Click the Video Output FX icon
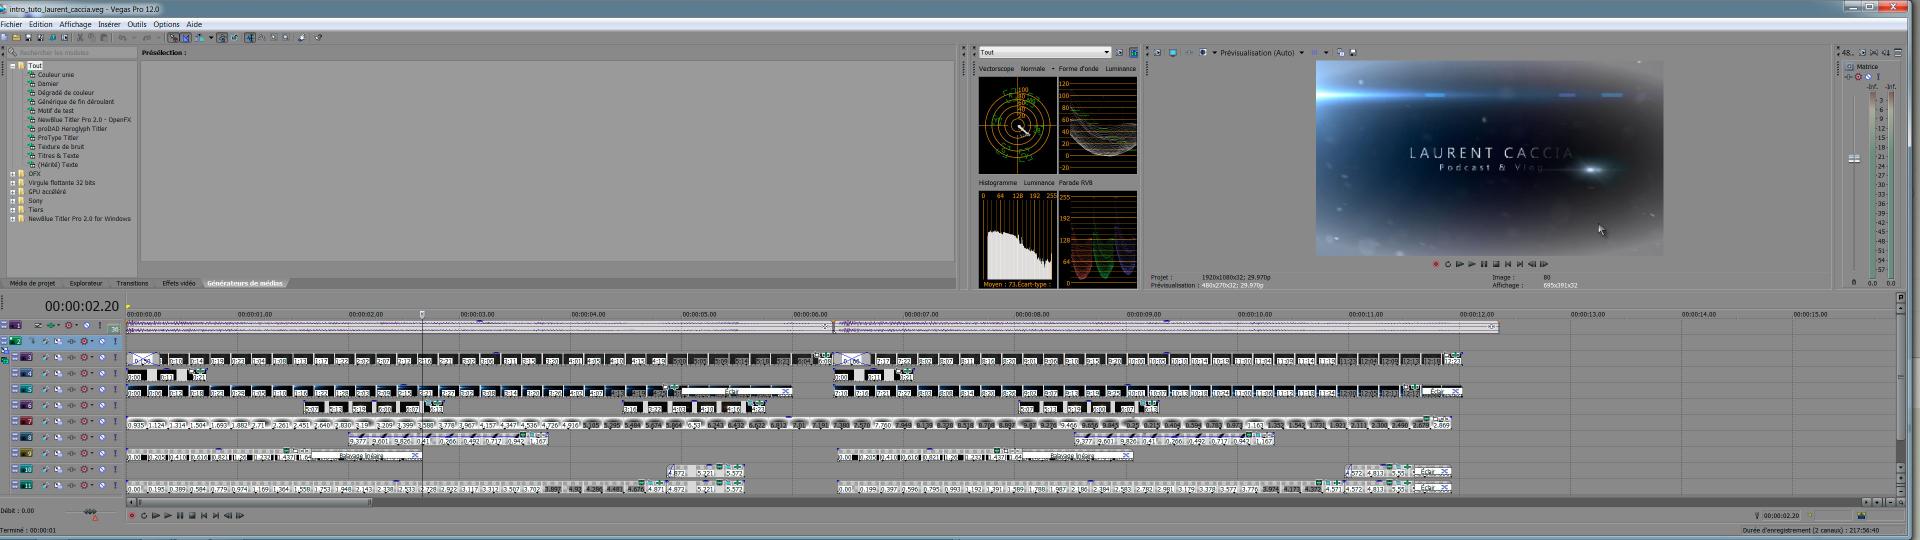The height and width of the screenshot is (540, 1920). [x=1188, y=52]
